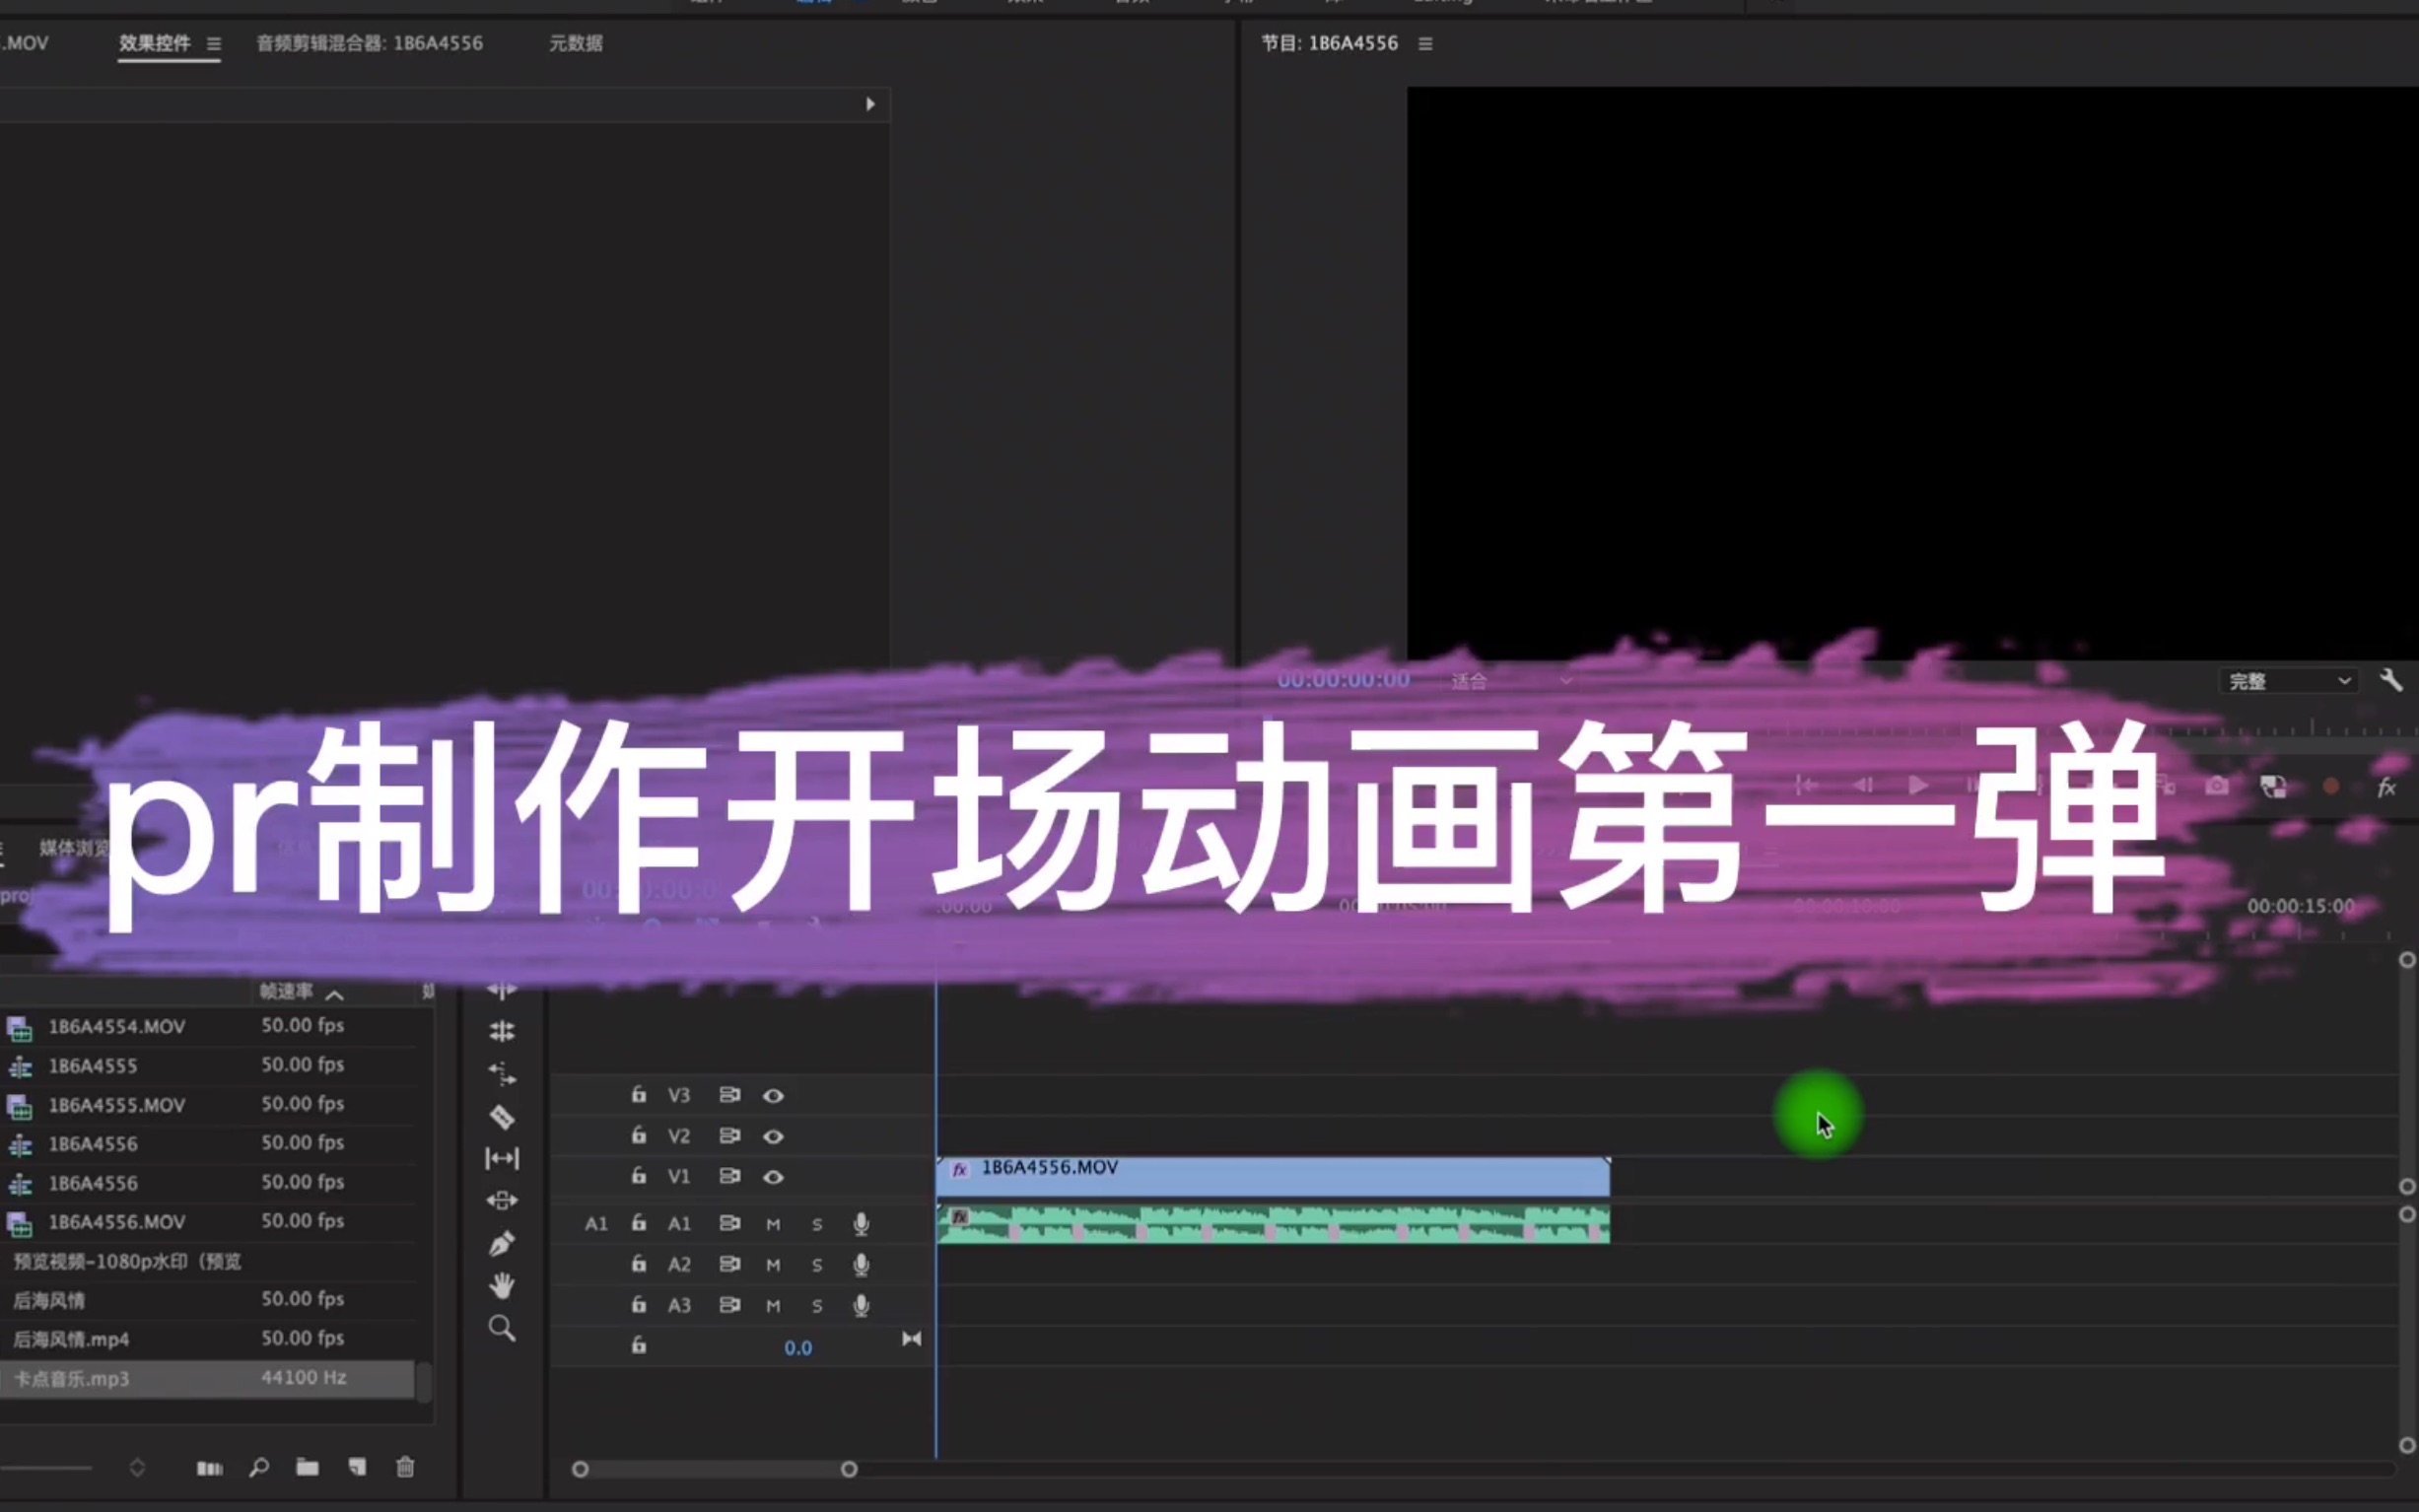Toggle visibility of video track V1
Image resolution: width=2419 pixels, height=1512 pixels.
(x=773, y=1176)
